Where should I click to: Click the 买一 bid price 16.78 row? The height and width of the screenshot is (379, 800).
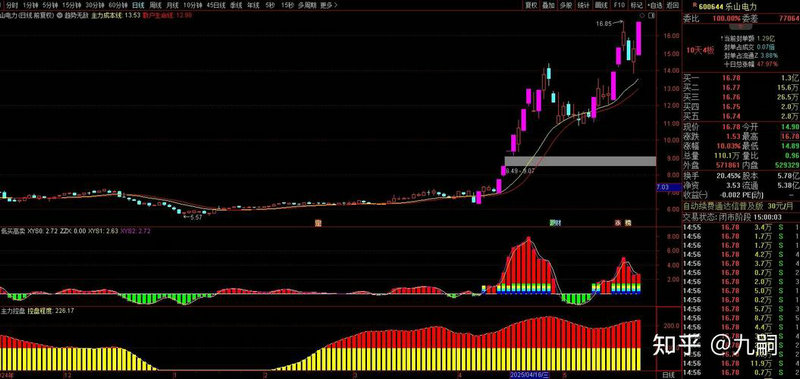[741, 78]
